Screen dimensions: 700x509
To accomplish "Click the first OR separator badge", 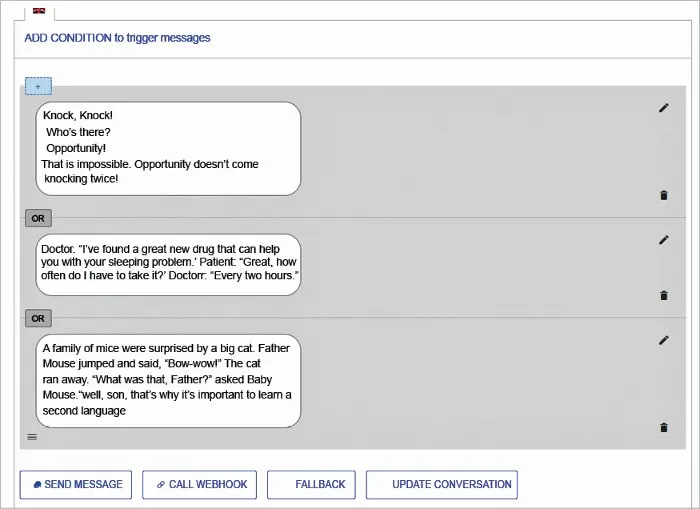I will click(x=38, y=218).
